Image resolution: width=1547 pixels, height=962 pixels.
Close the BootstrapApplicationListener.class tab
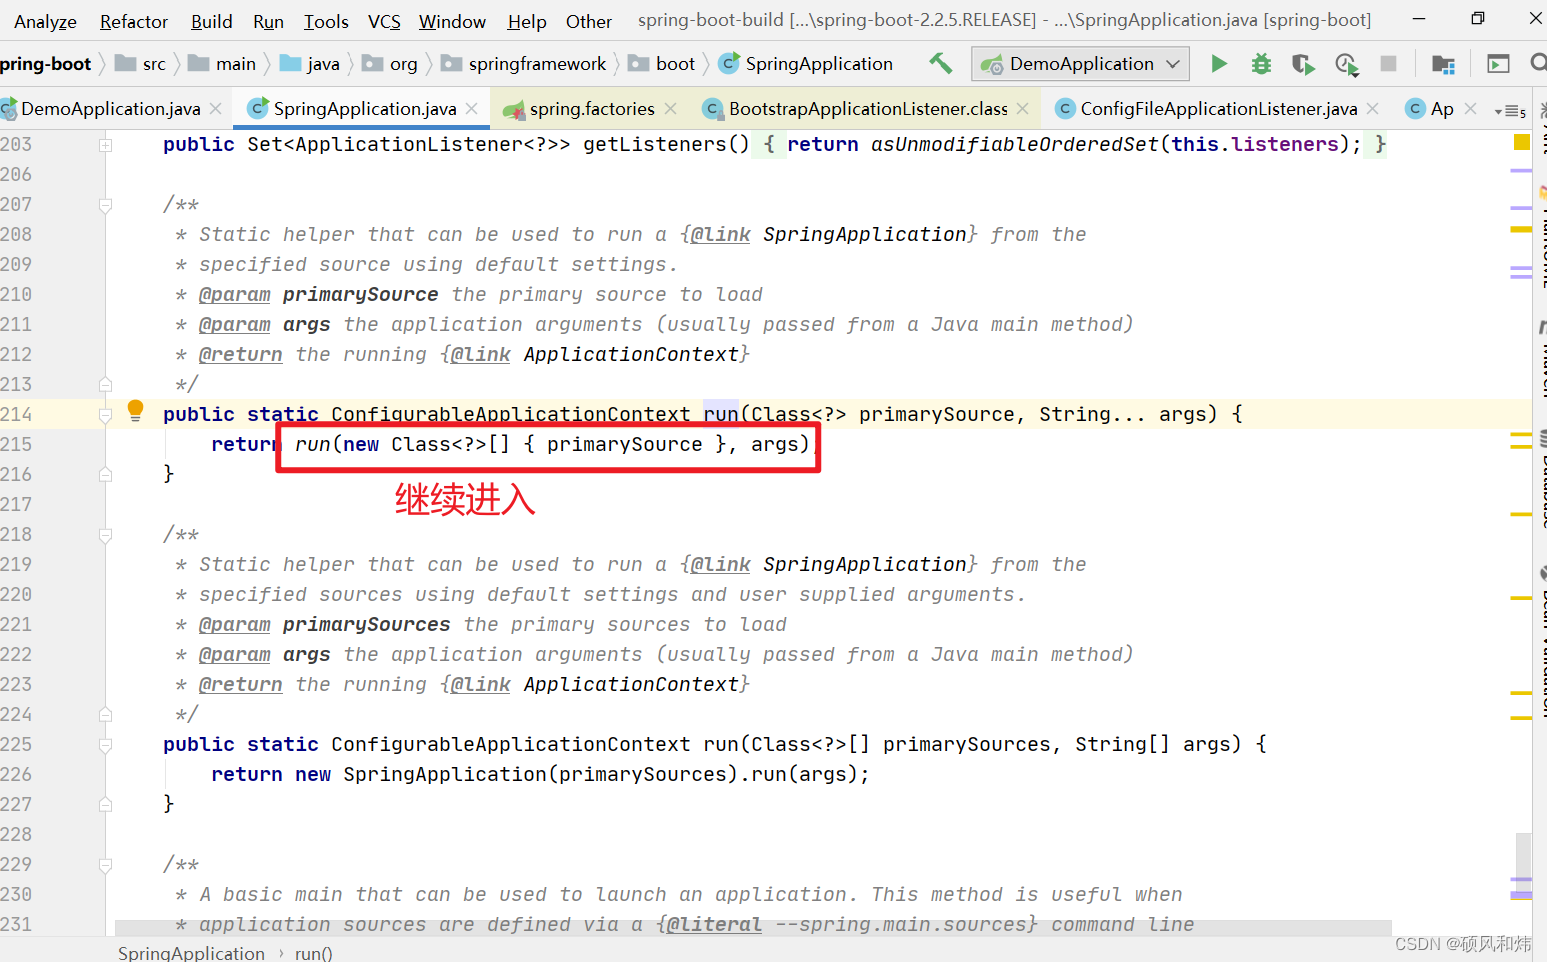(1022, 108)
